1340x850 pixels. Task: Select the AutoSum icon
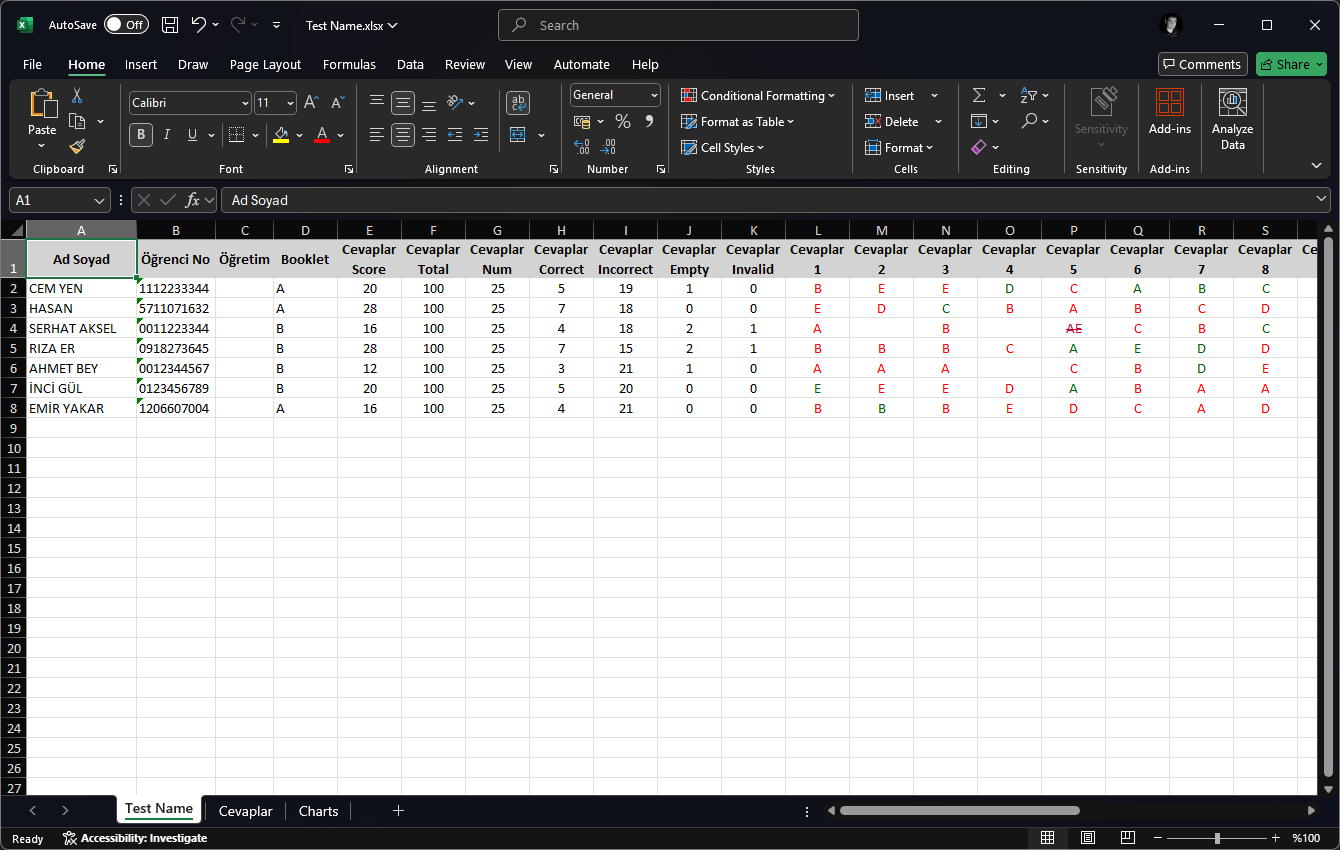pyautogui.click(x=977, y=95)
